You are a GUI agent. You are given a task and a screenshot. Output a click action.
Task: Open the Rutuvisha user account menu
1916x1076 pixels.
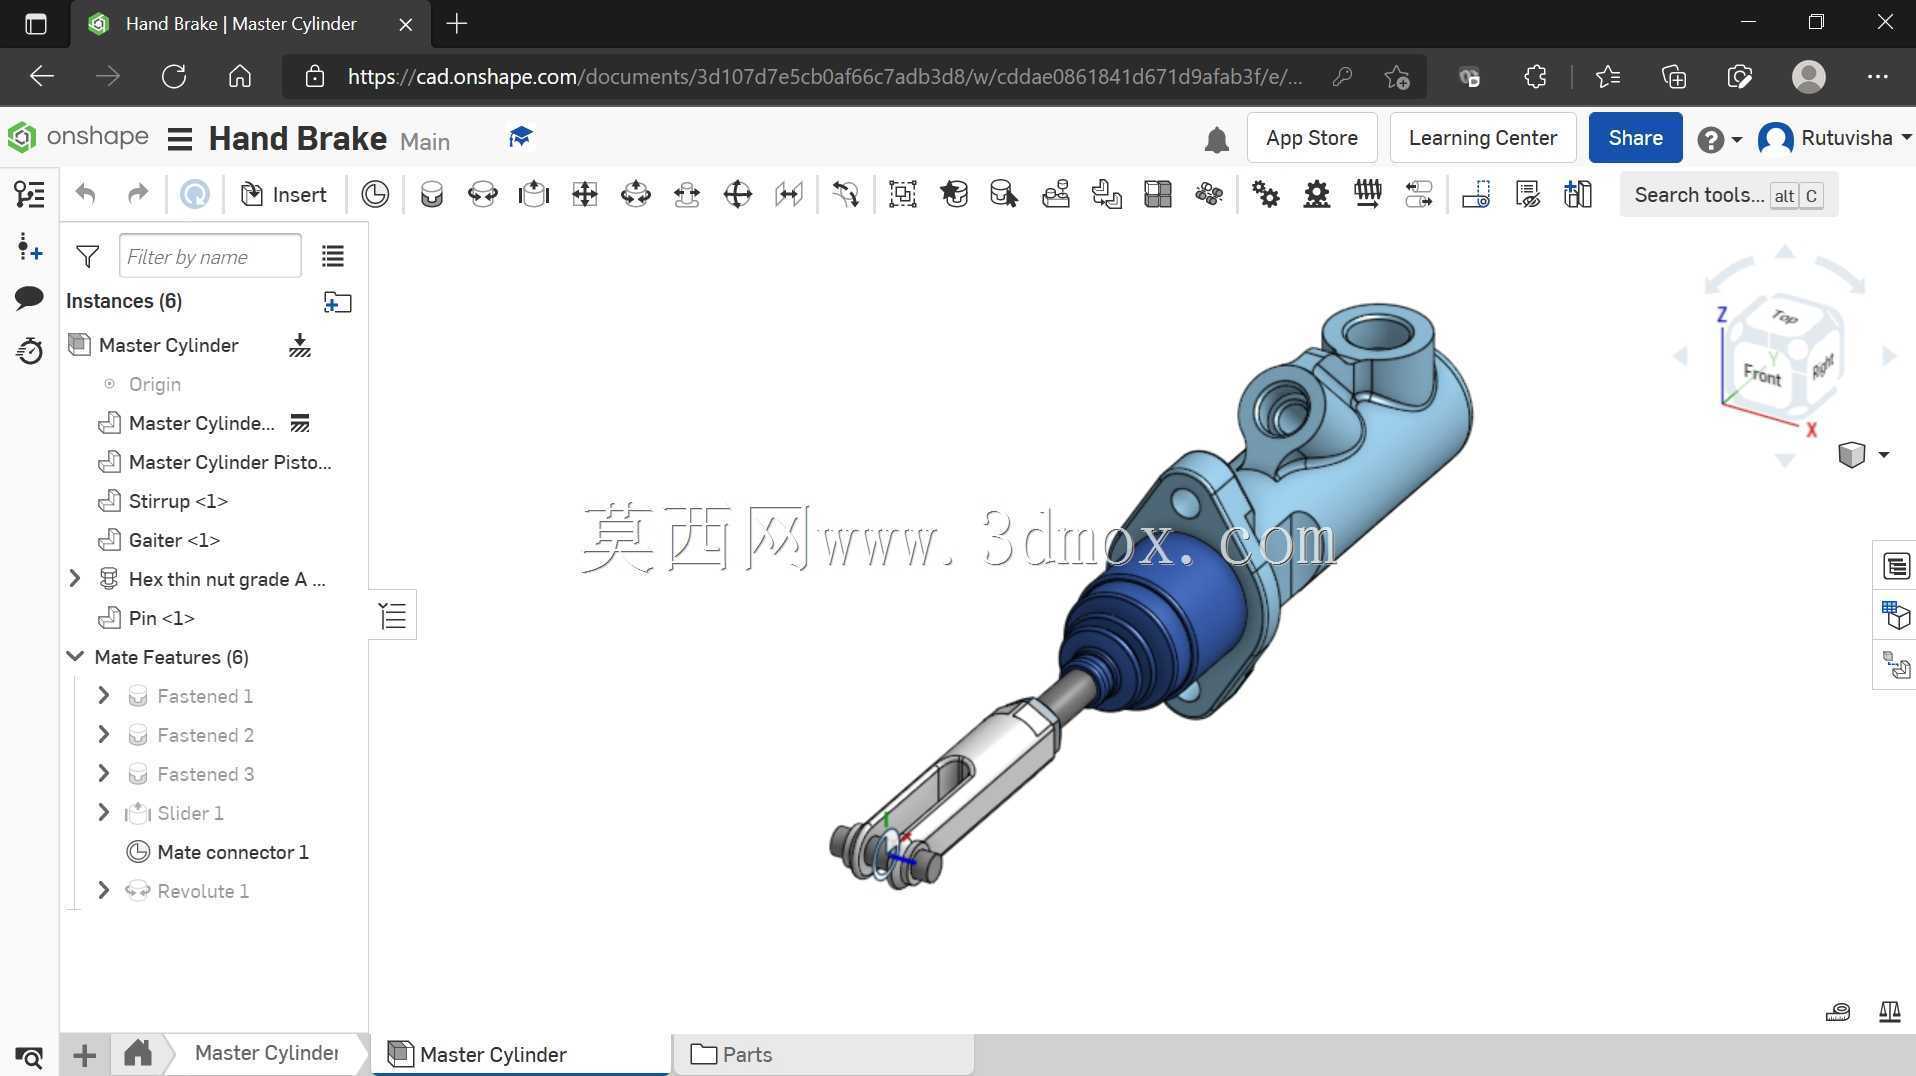[1836, 138]
